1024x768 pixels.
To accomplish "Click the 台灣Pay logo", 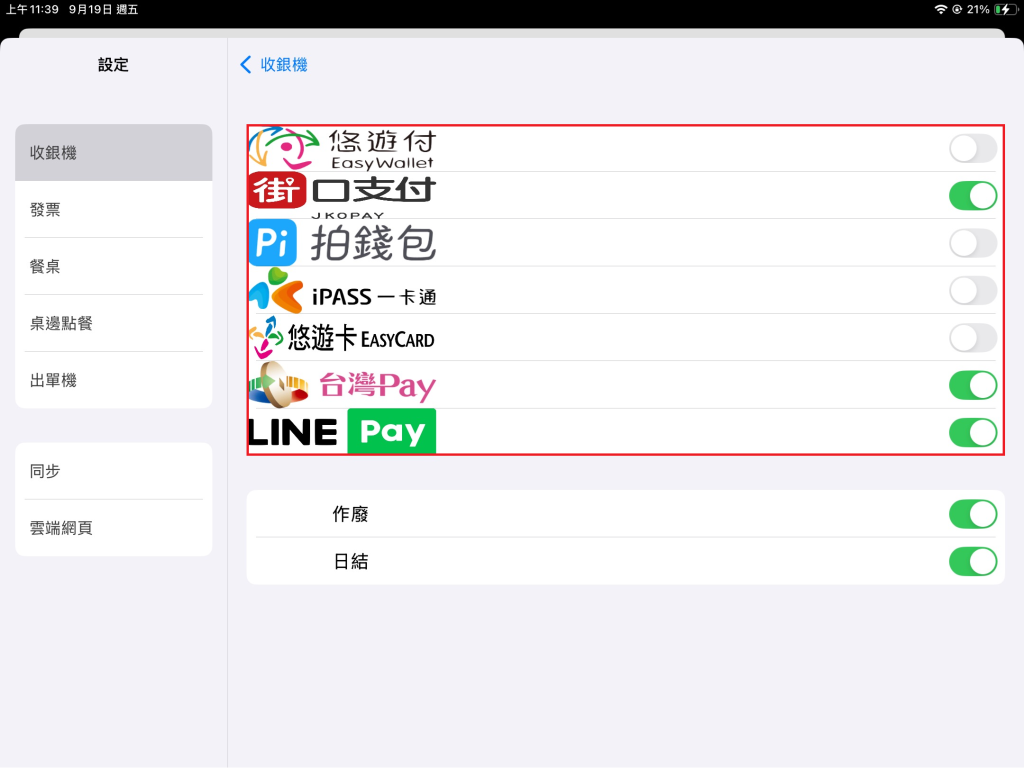I will coord(342,385).
